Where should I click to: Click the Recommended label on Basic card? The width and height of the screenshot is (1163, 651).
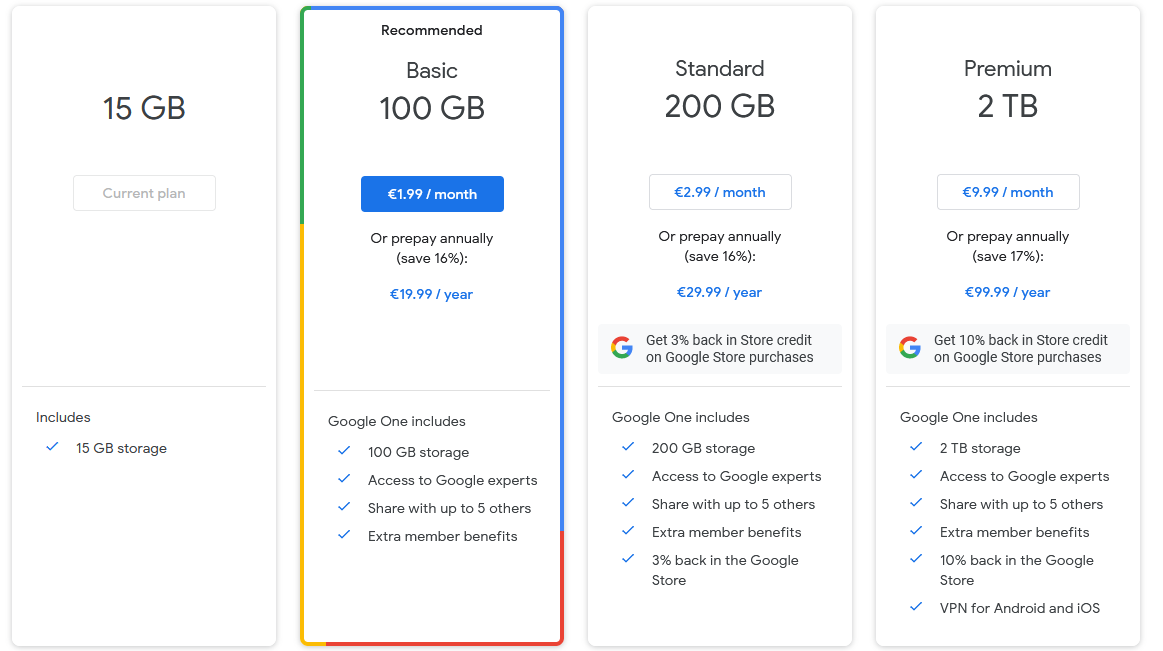[432, 30]
